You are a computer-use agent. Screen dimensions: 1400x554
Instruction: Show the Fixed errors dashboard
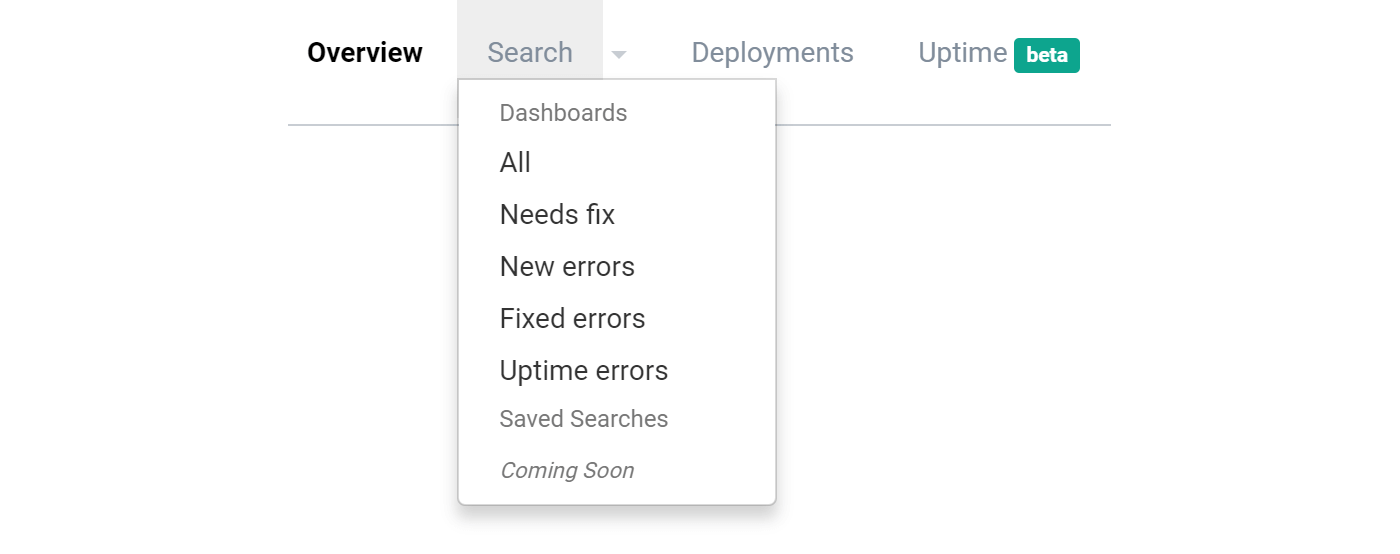coord(572,318)
